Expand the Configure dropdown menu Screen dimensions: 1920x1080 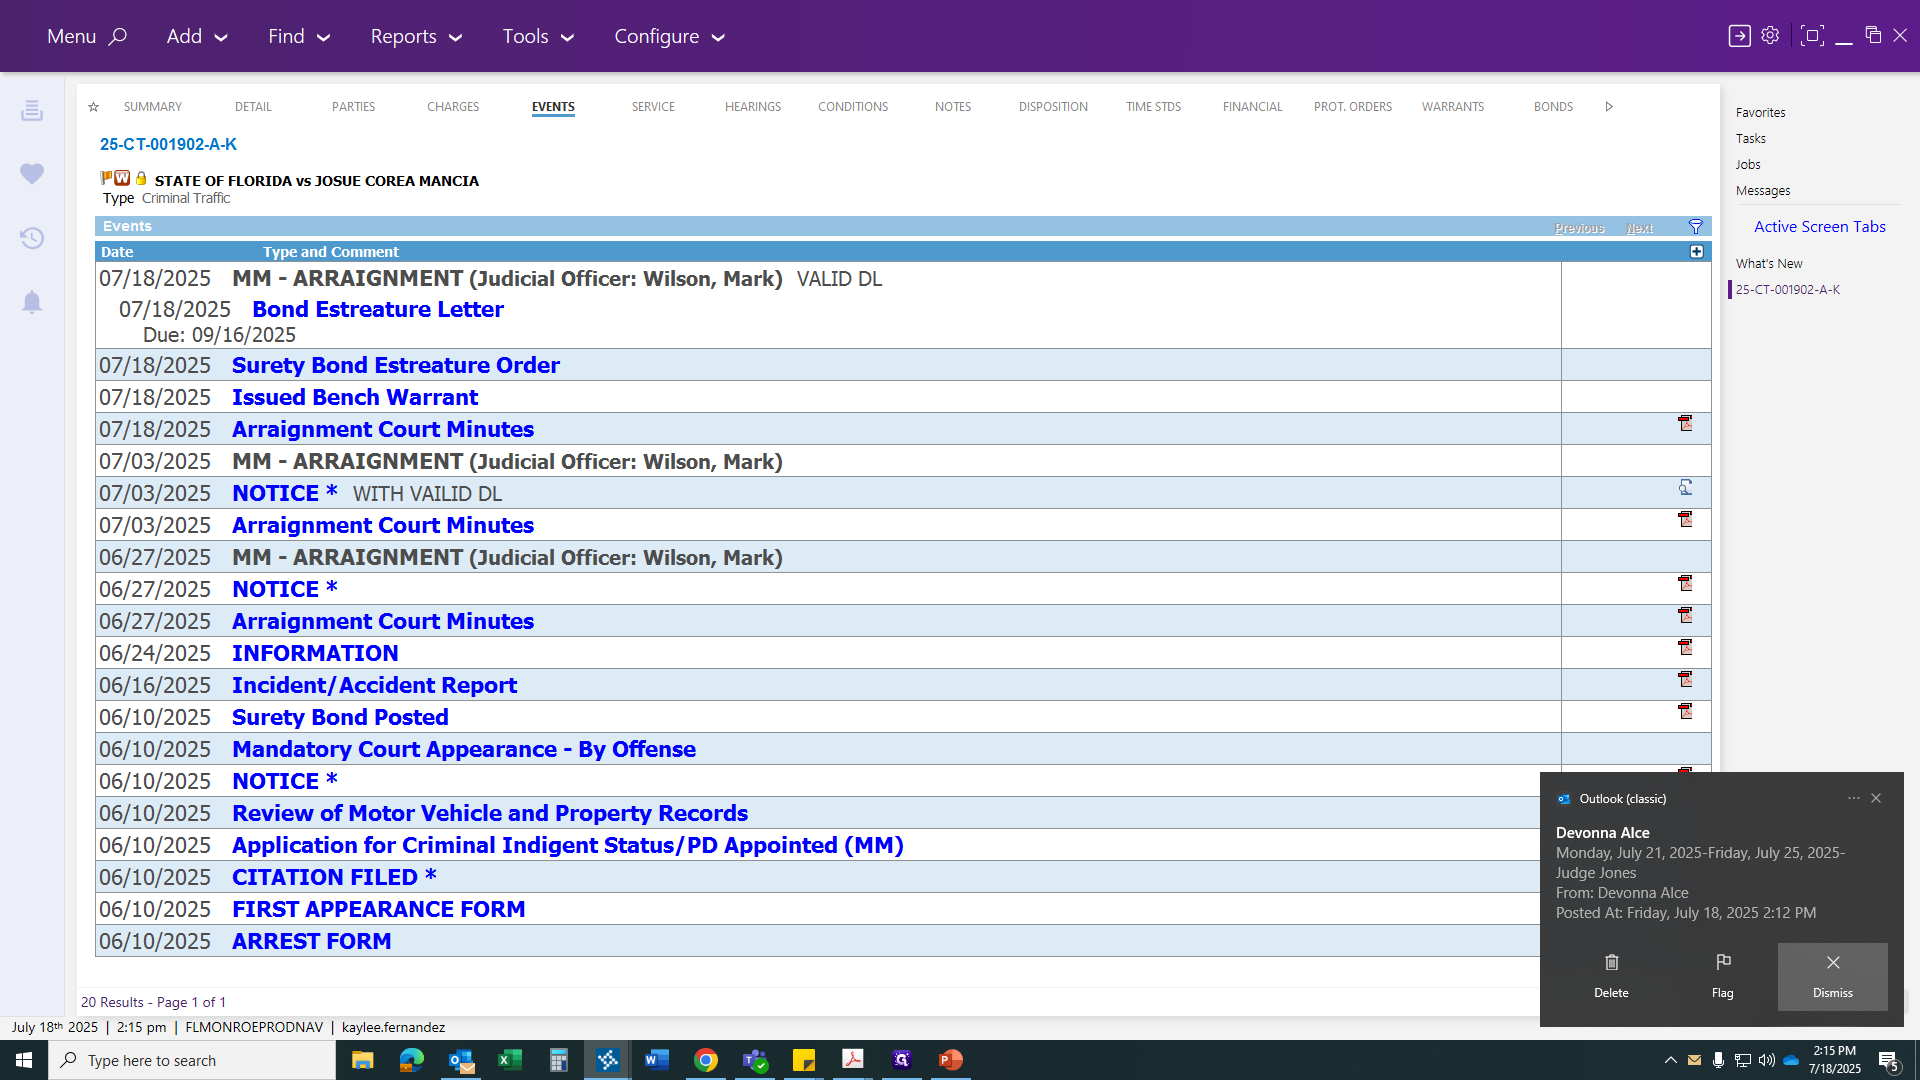click(669, 36)
